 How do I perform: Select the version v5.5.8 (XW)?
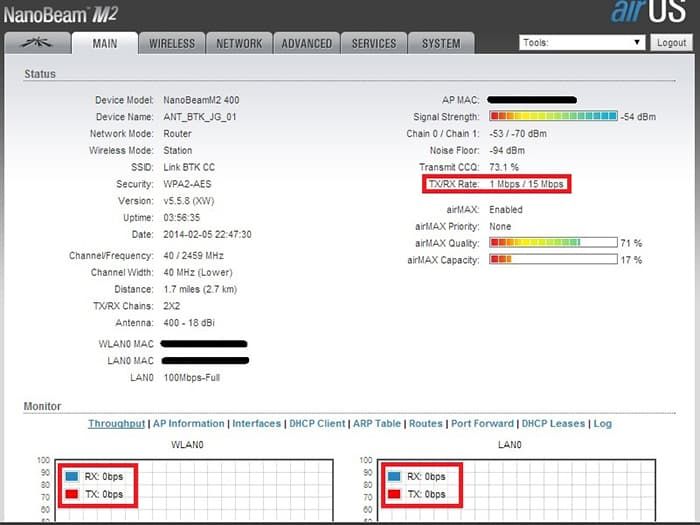[188, 201]
